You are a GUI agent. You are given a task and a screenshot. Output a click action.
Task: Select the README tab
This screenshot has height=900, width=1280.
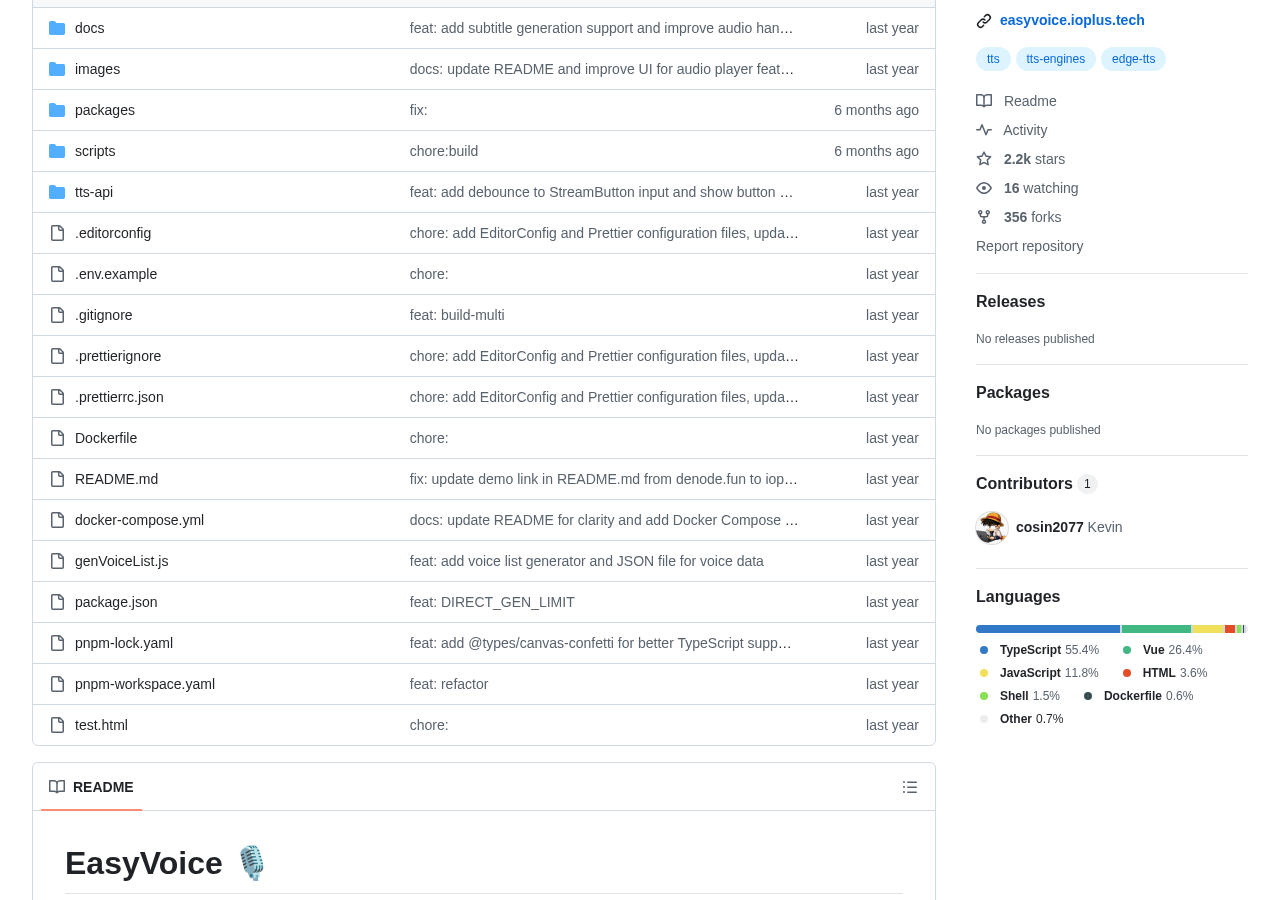point(91,787)
